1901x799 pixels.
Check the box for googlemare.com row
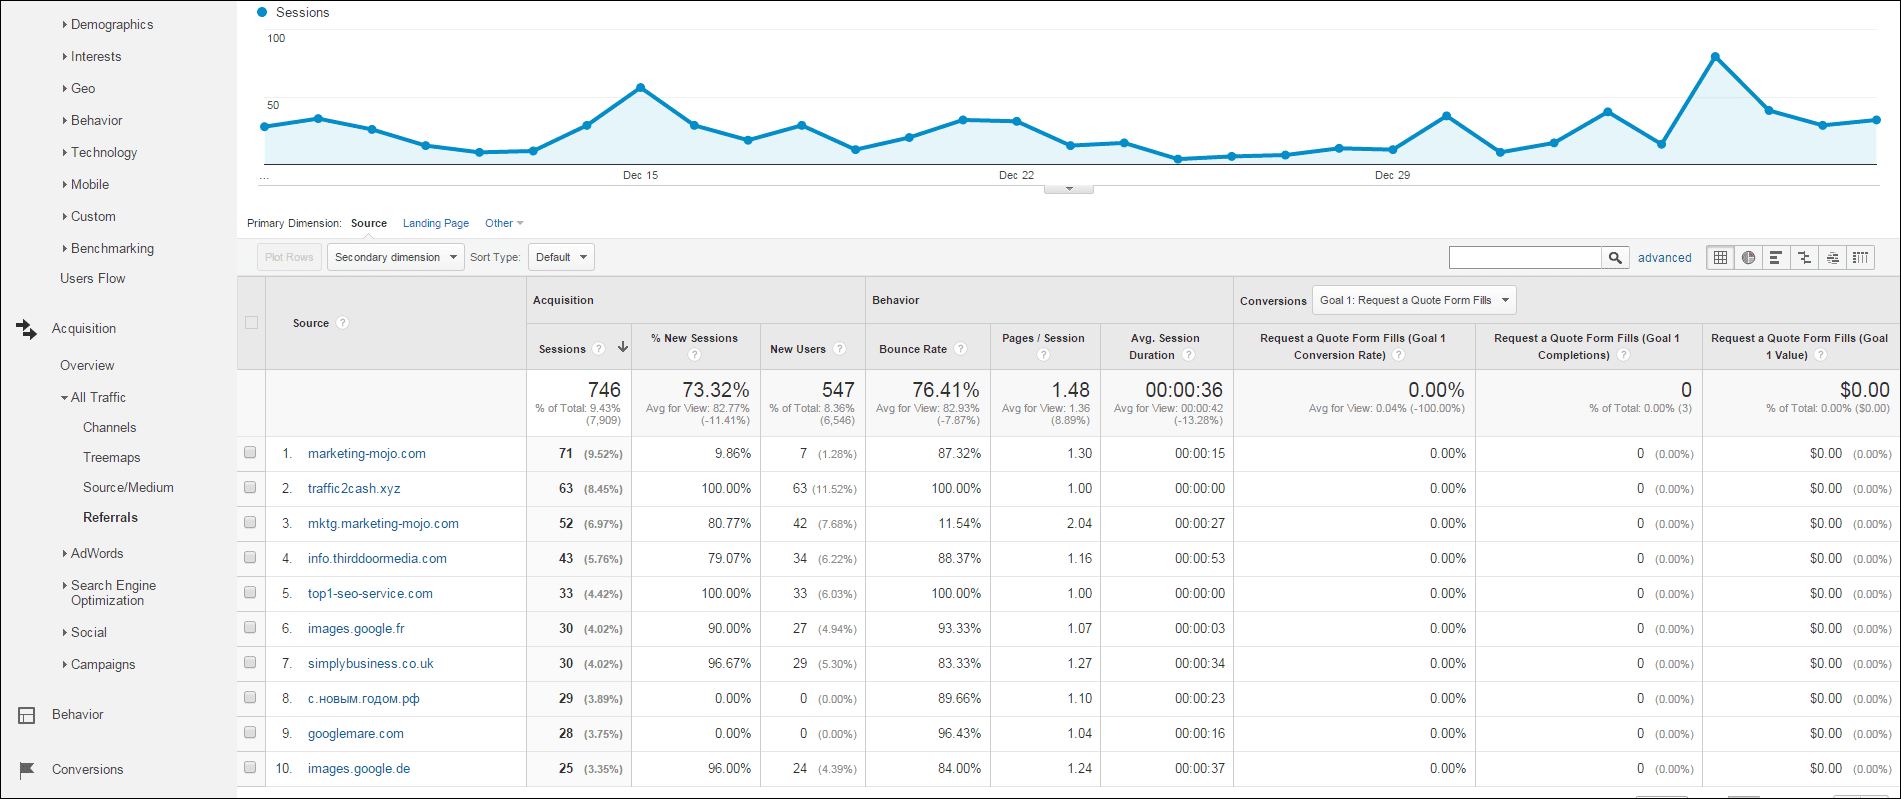250,733
